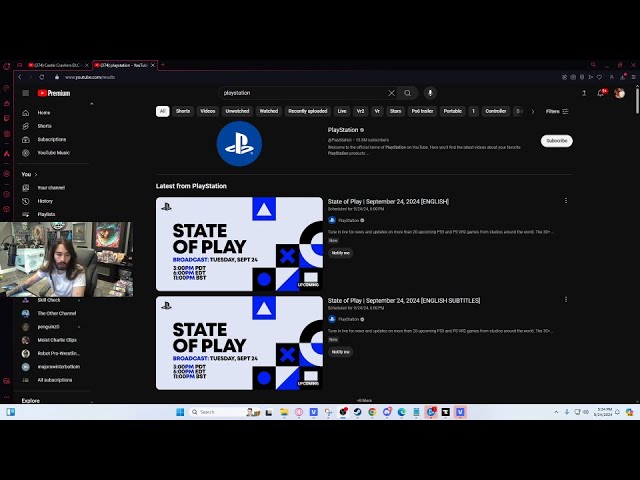This screenshot has height=480, width=640.
Task: Select the Portable filter chip
Action: click(453, 111)
